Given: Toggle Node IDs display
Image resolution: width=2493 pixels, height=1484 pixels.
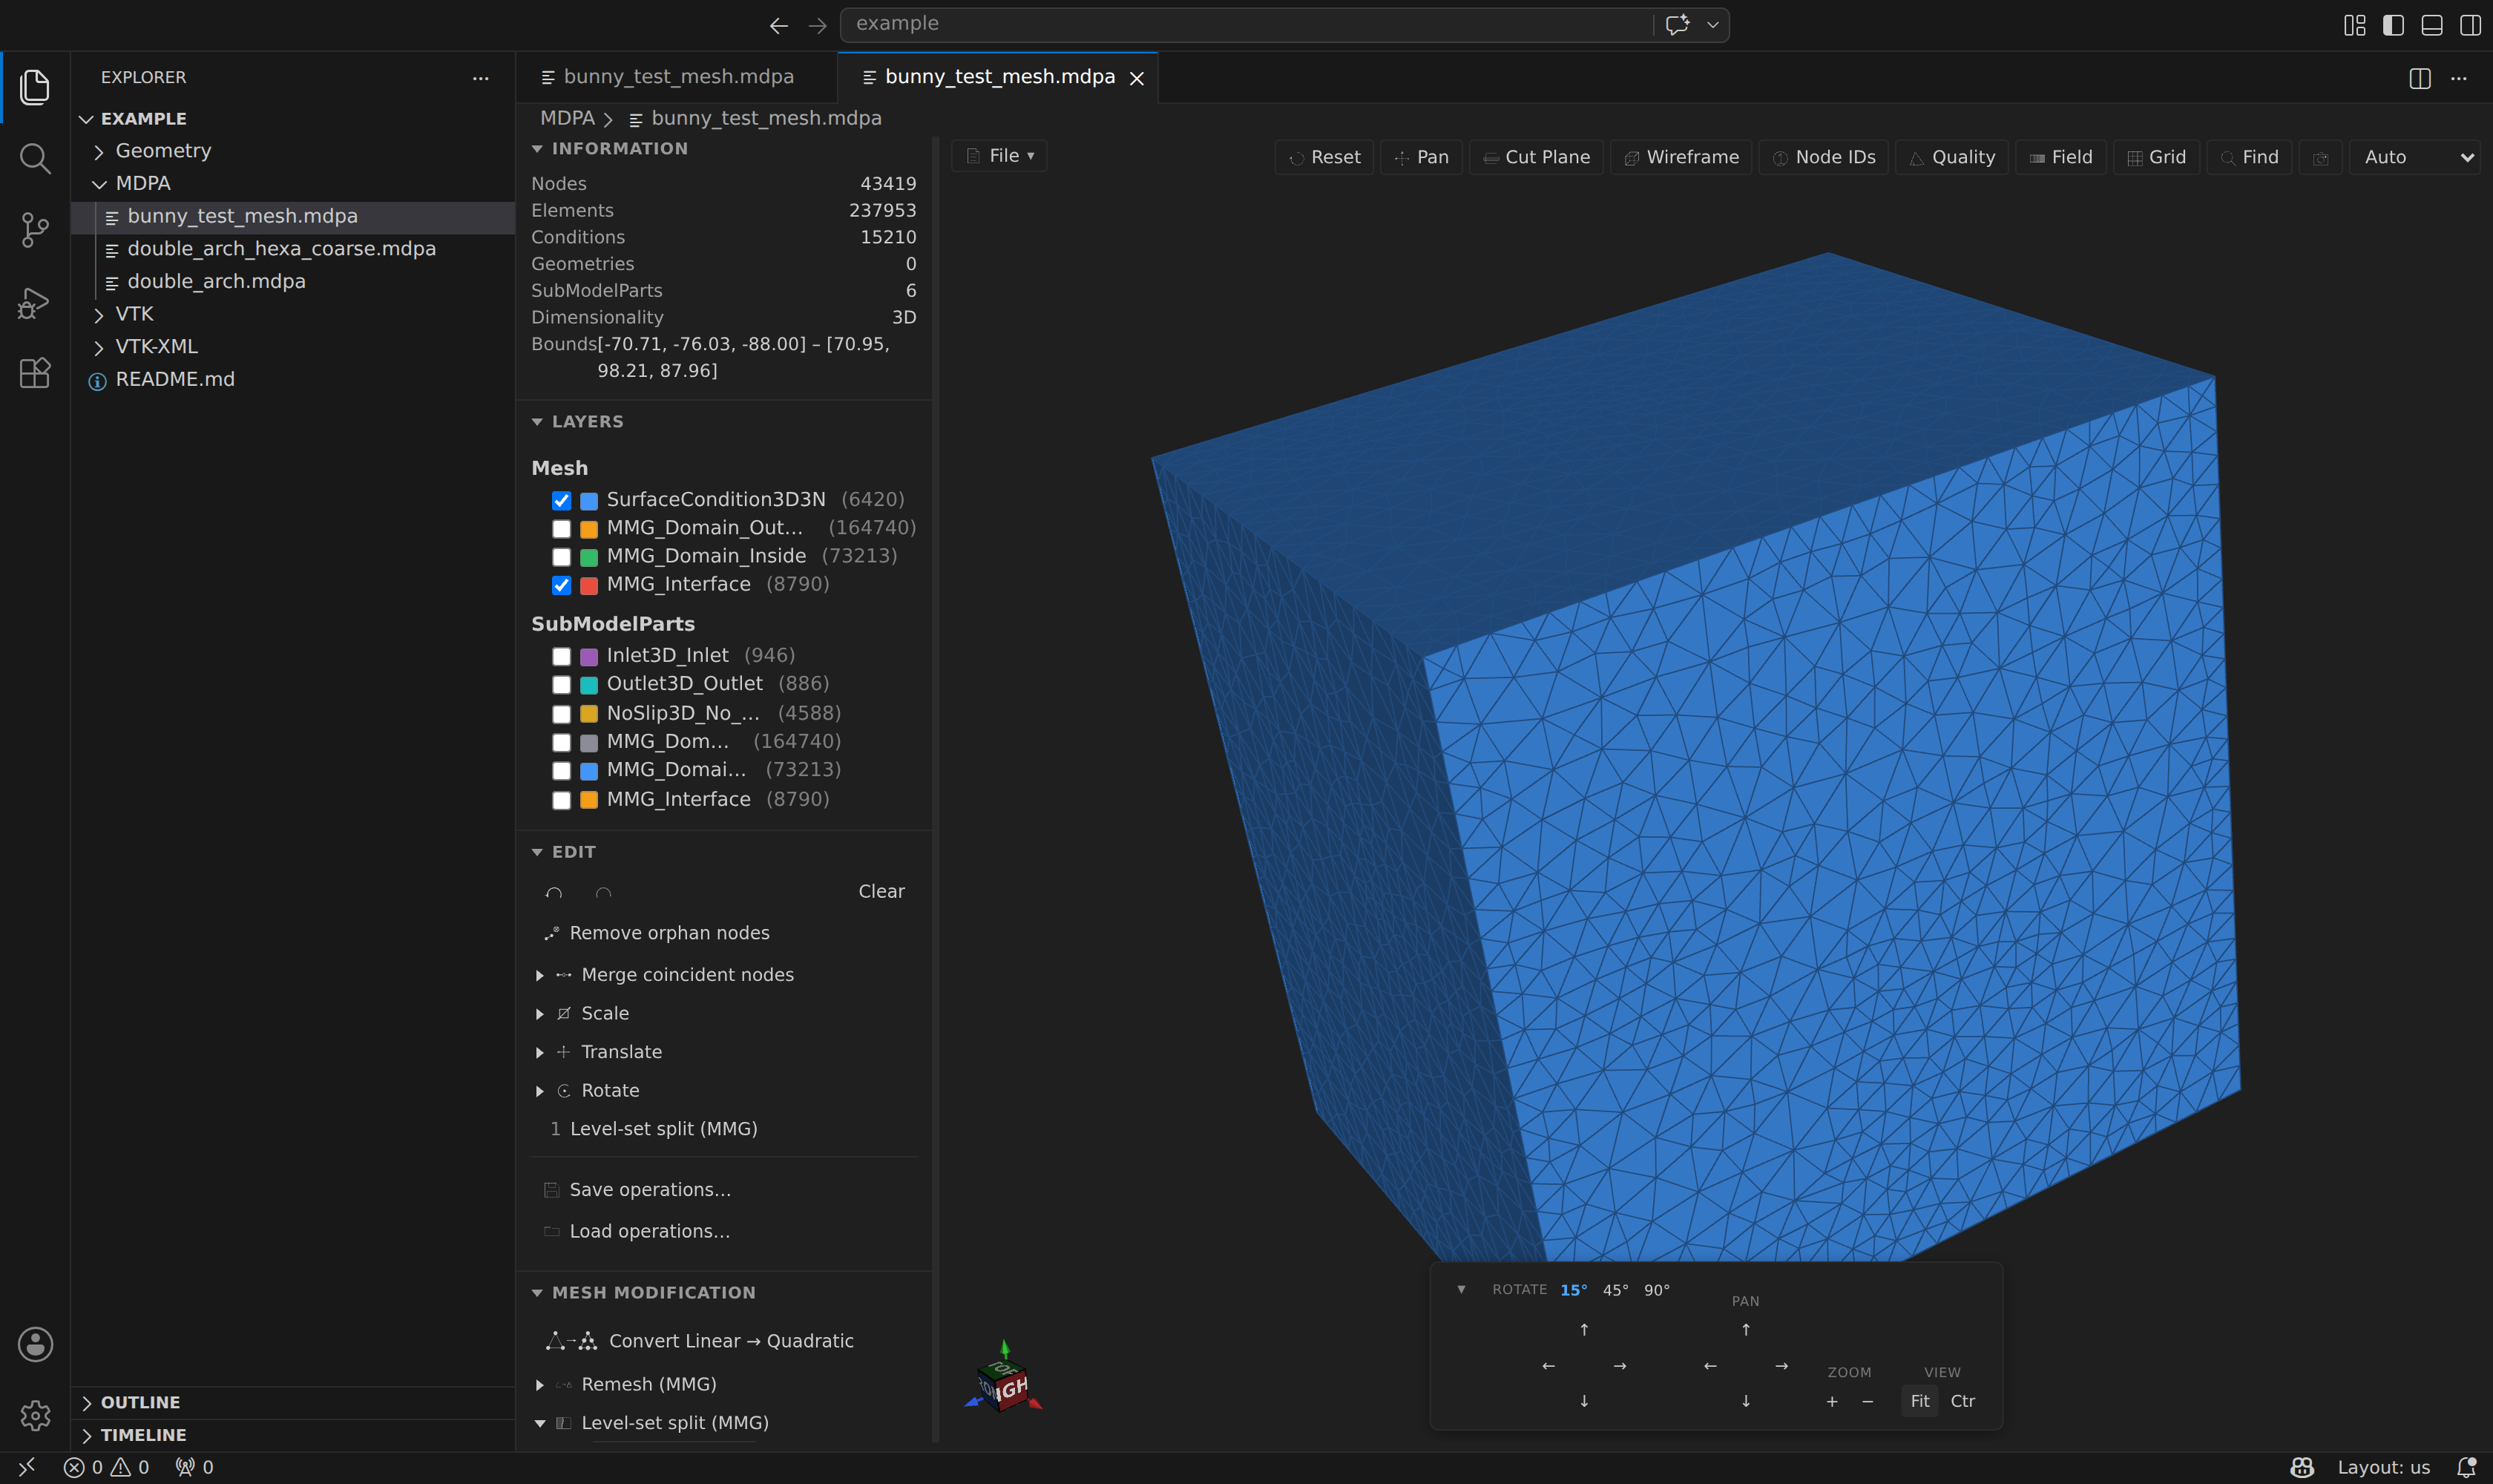Looking at the screenshot, I should tap(1824, 157).
